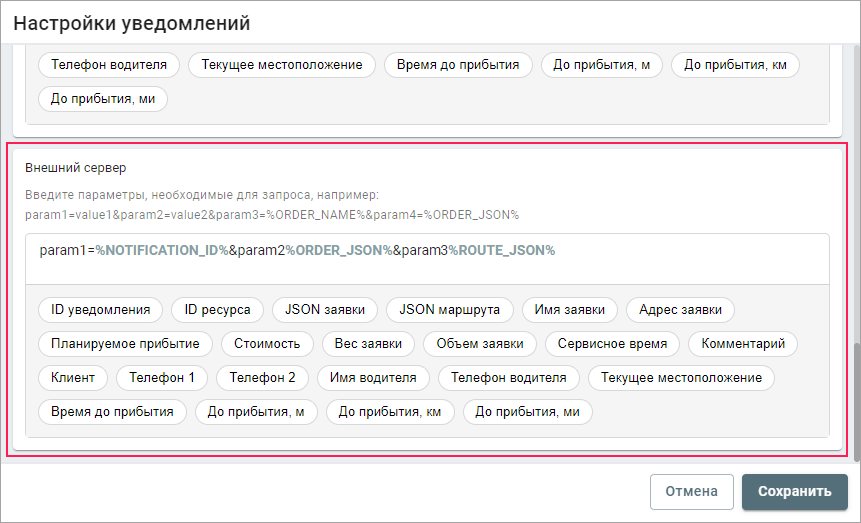Select the "Комментарий" chip
861x523 pixels.
point(743,344)
